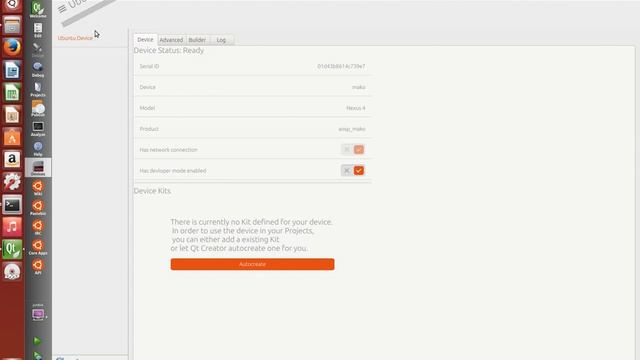Open the music player in launcher
The image size is (640, 360).
(12, 227)
